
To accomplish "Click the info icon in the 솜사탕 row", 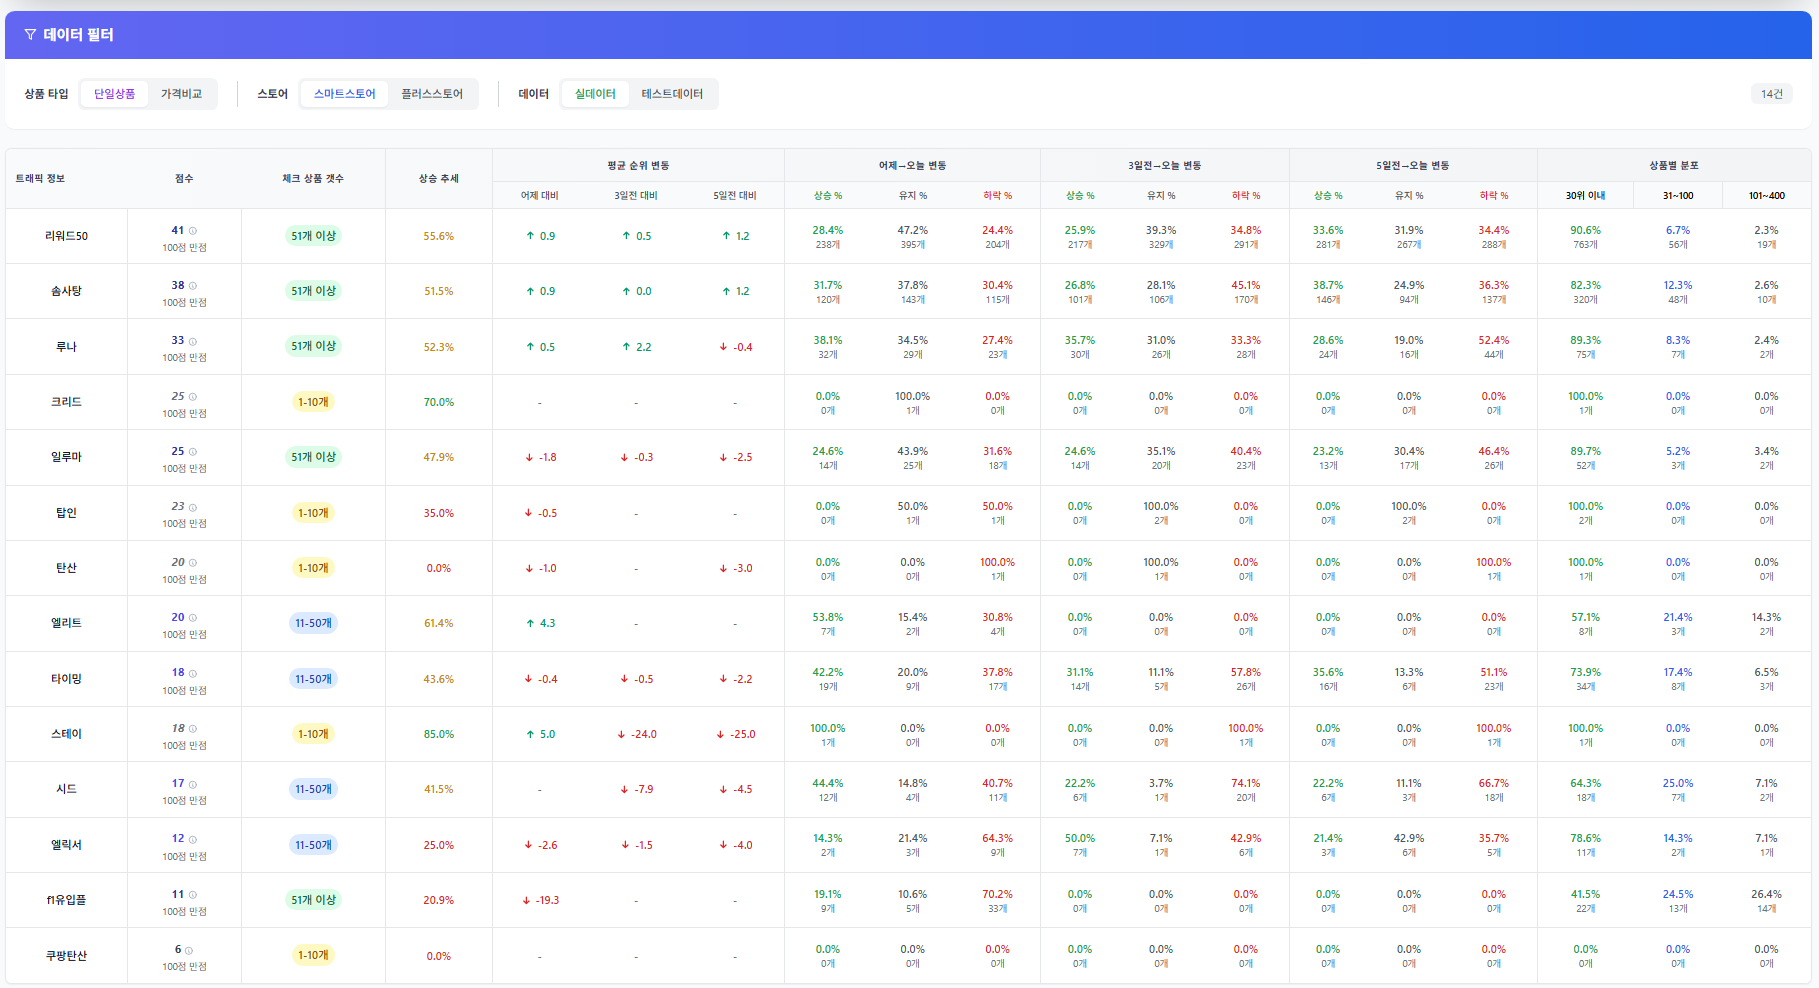I will click(x=193, y=285).
